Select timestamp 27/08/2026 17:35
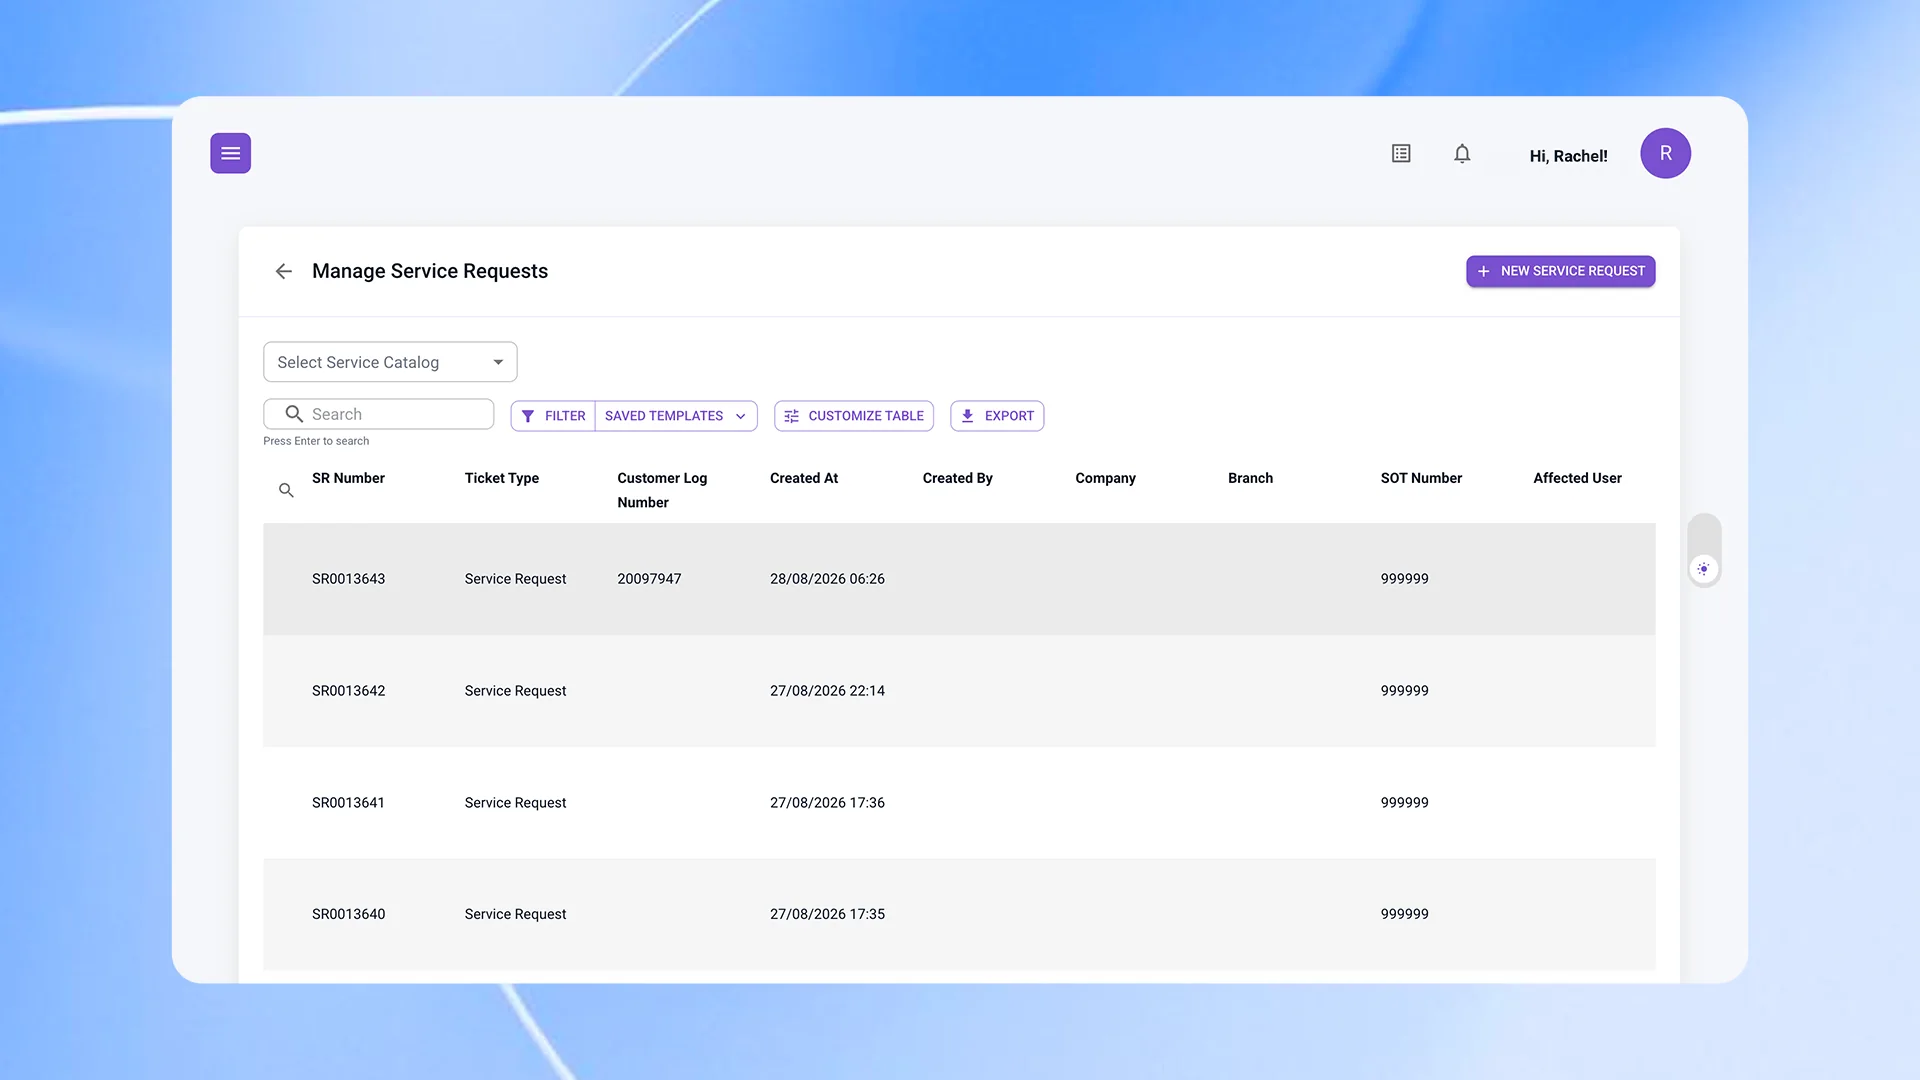This screenshot has width=1920, height=1080. coord(827,914)
